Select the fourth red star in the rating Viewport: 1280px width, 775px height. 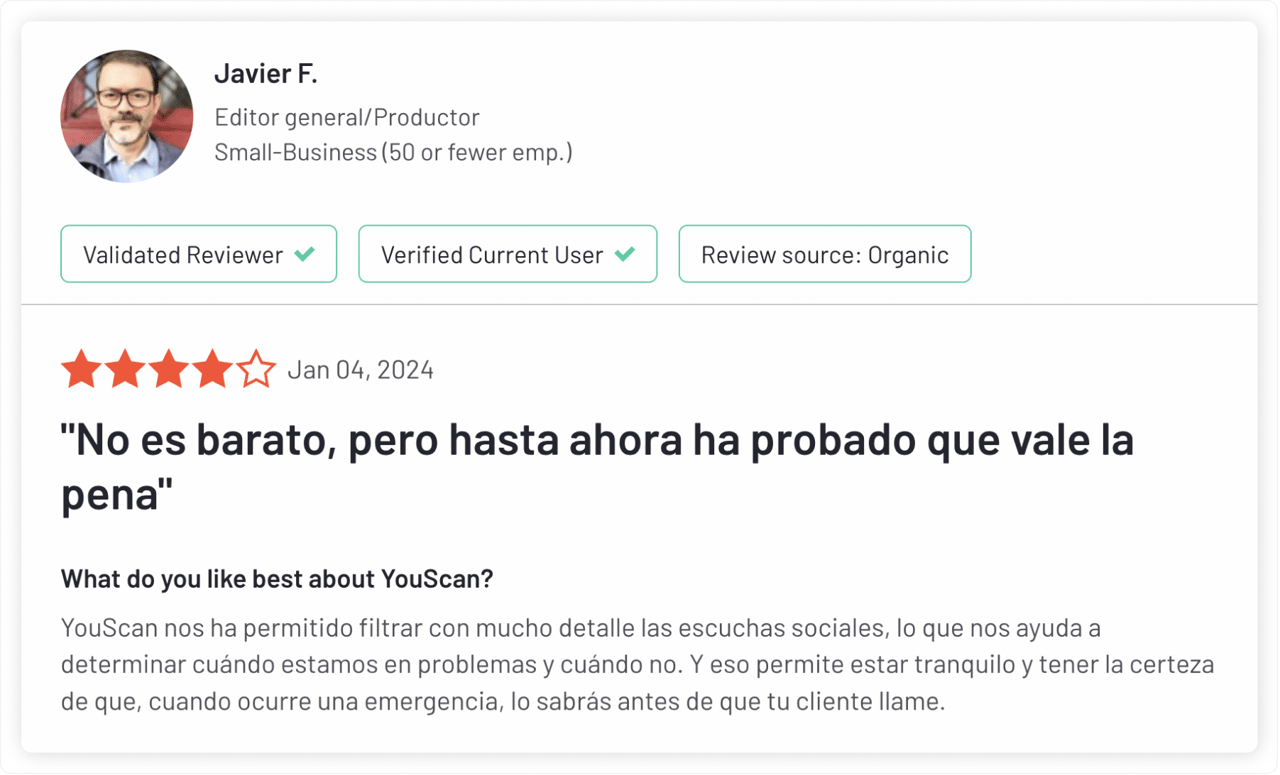212,369
